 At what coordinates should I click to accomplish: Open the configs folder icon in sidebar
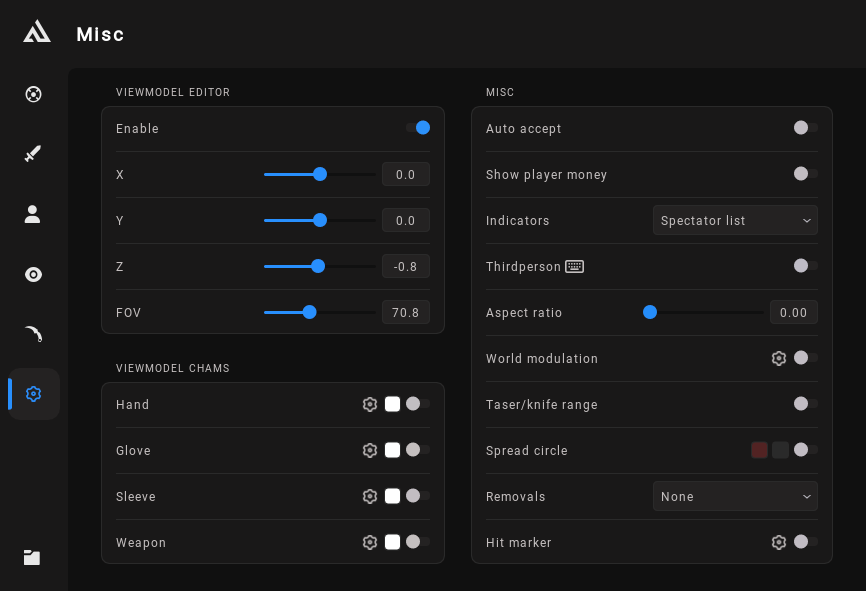click(x=32, y=557)
